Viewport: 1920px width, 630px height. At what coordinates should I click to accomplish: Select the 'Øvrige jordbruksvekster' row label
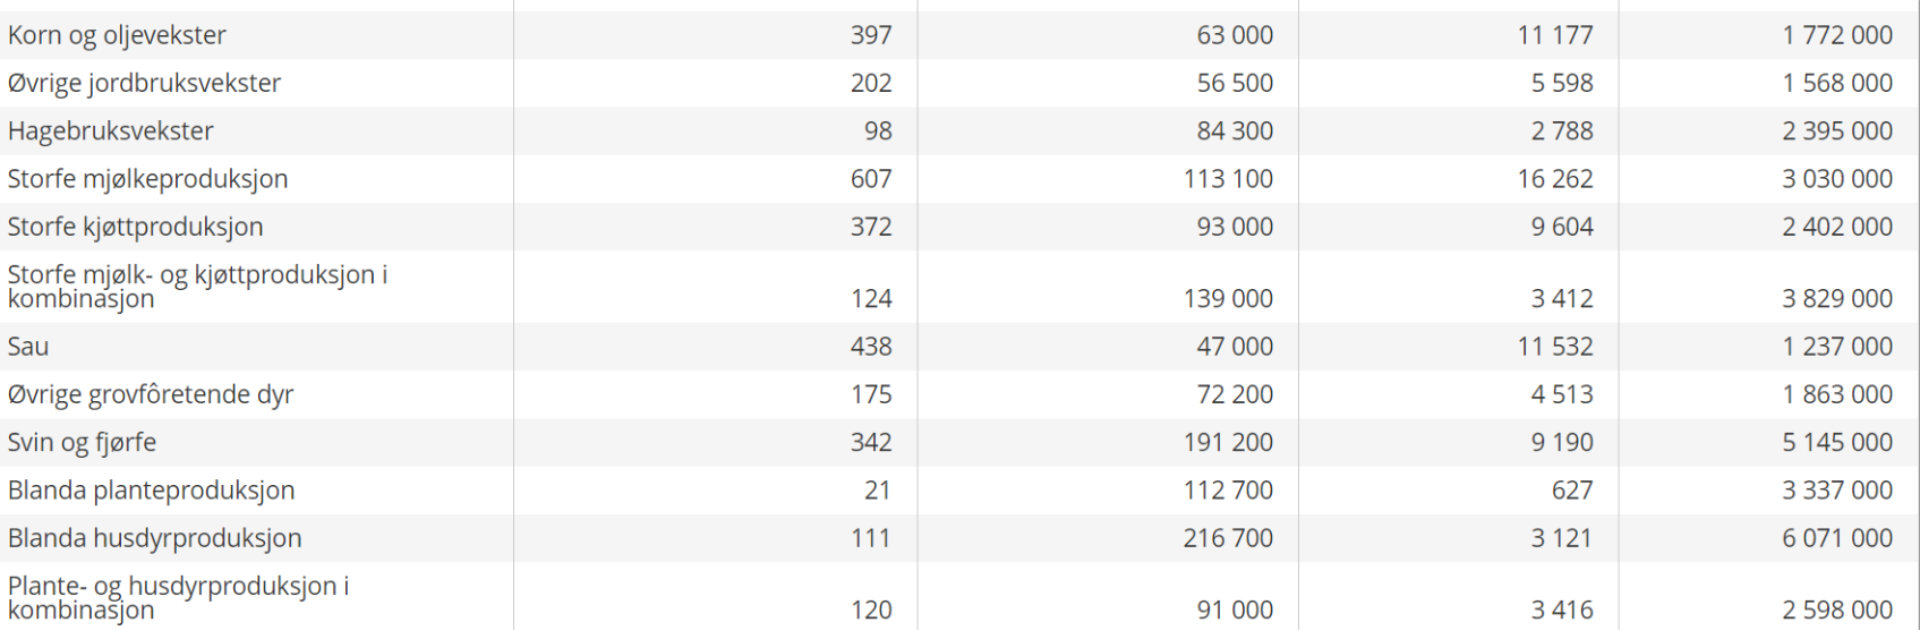144,83
